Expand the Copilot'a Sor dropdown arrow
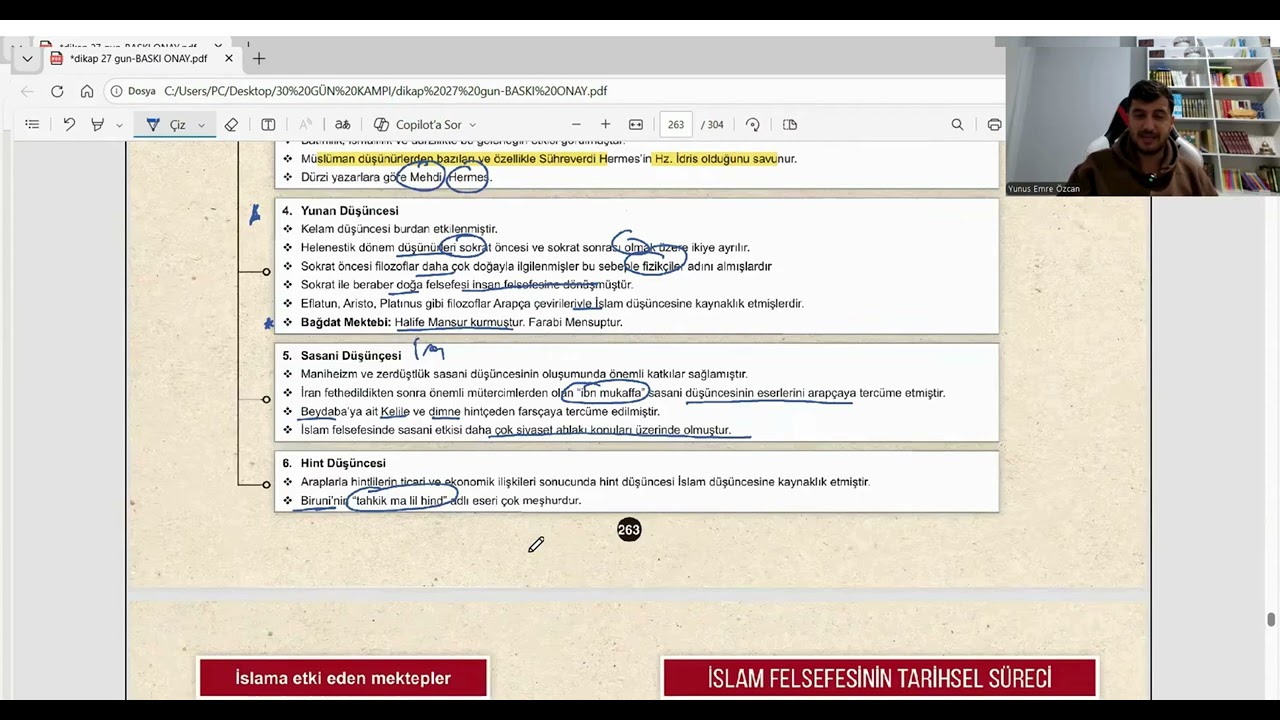This screenshot has width=1280, height=720. click(x=472, y=125)
